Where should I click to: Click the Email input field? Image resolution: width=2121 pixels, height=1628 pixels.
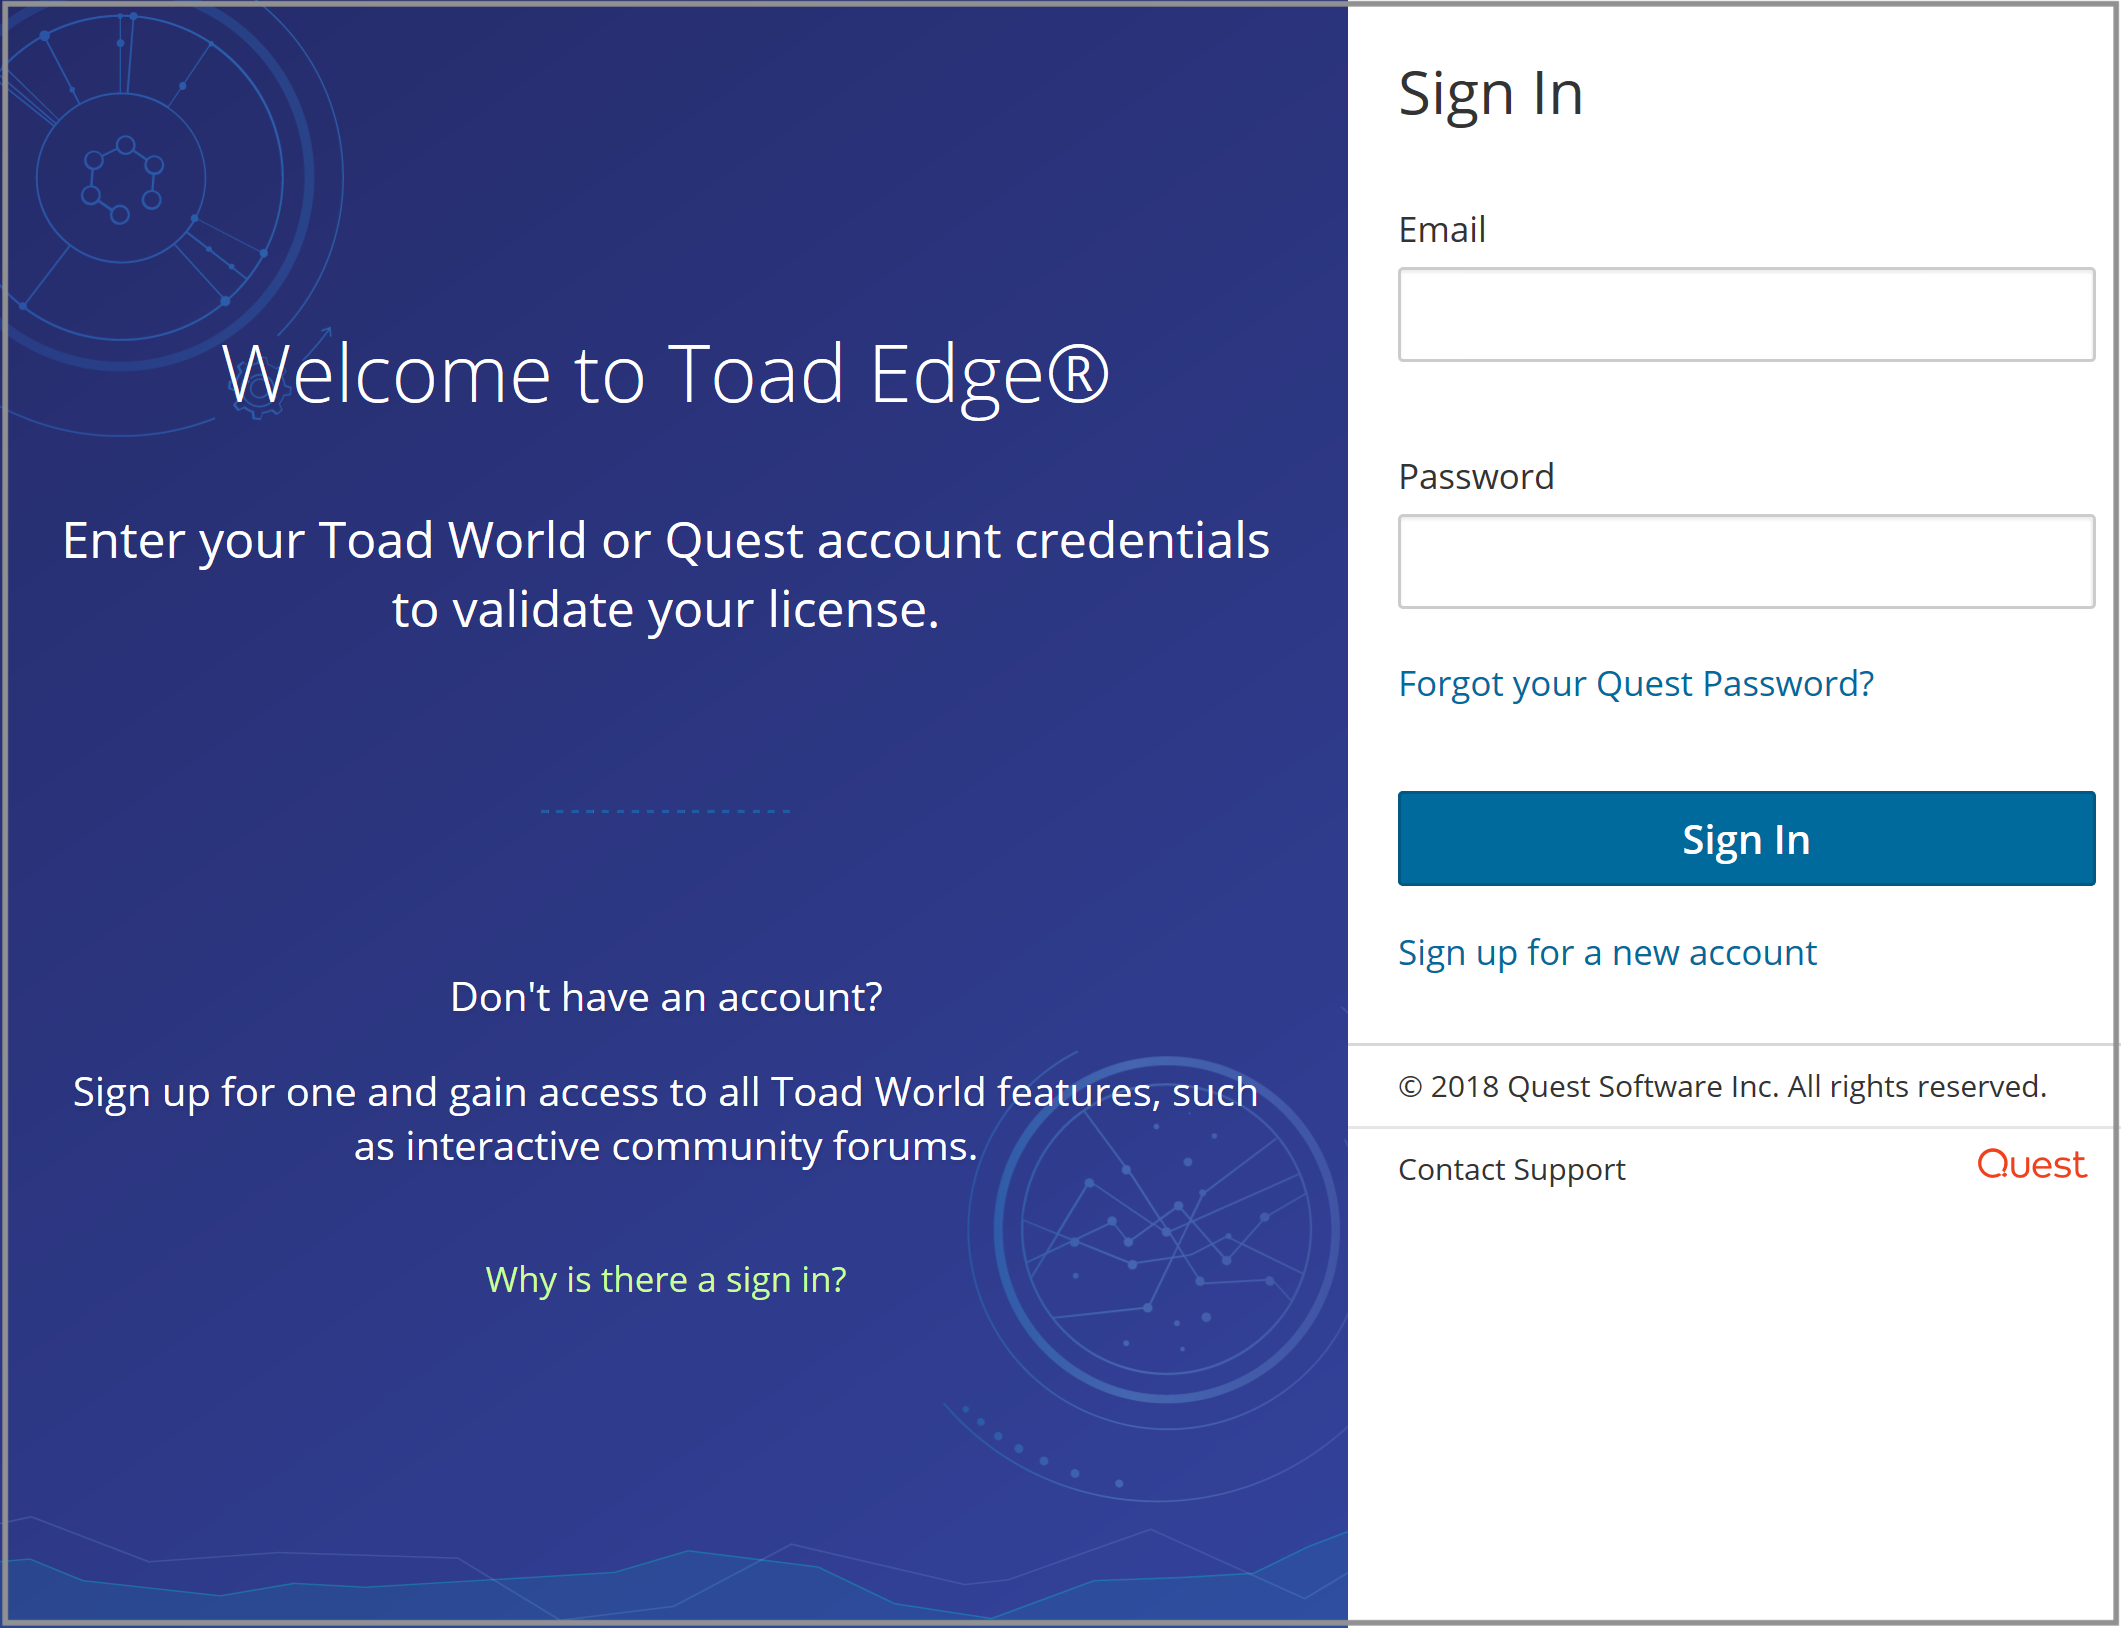[x=1746, y=314]
